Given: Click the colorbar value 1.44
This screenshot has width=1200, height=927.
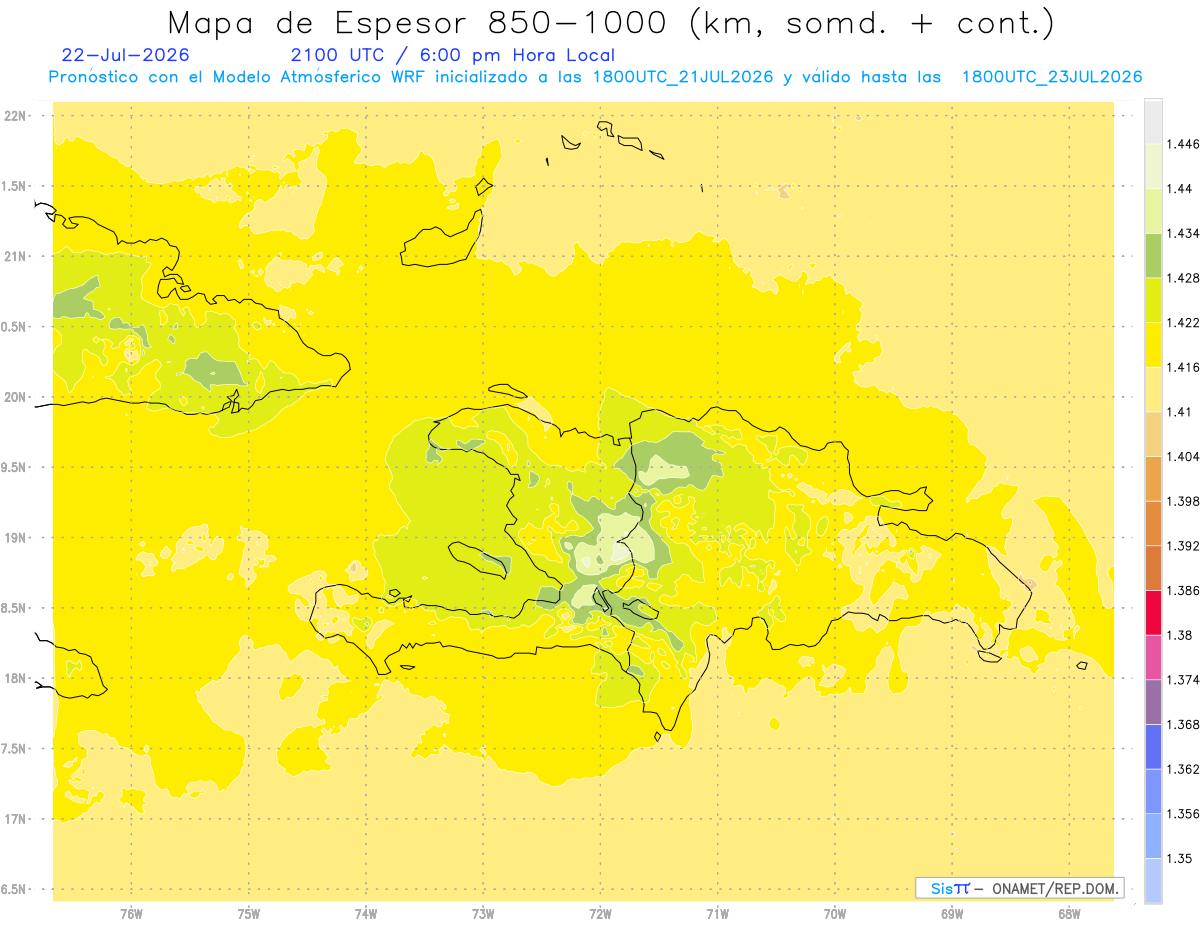Looking at the screenshot, I should (1181, 189).
